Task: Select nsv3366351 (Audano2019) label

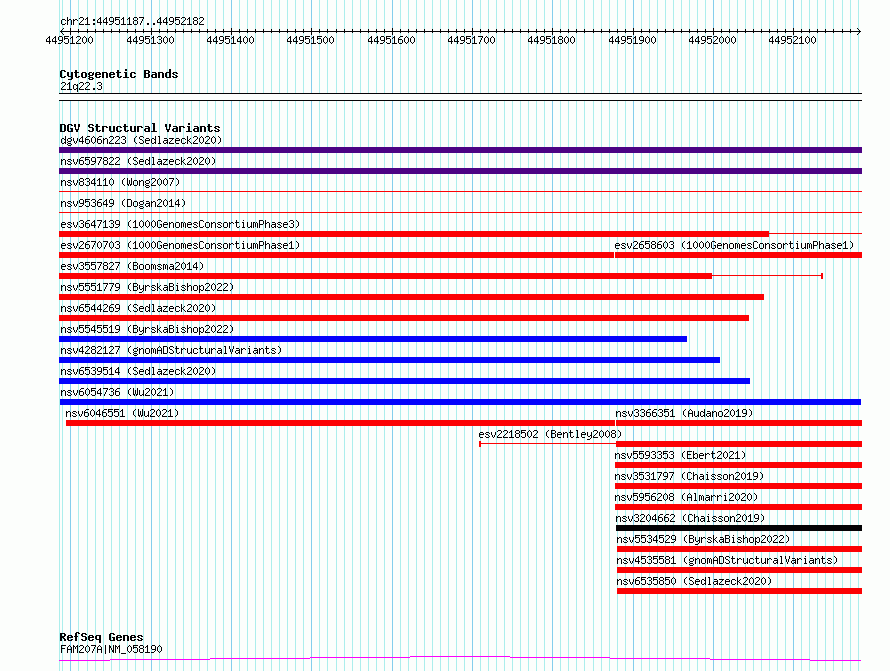Action: pyautogui.click(x=684, y=413)
